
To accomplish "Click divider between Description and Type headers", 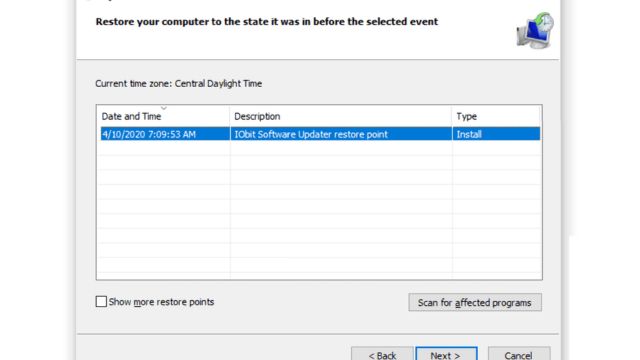I will pyautogui.click(x=452, y=116).
